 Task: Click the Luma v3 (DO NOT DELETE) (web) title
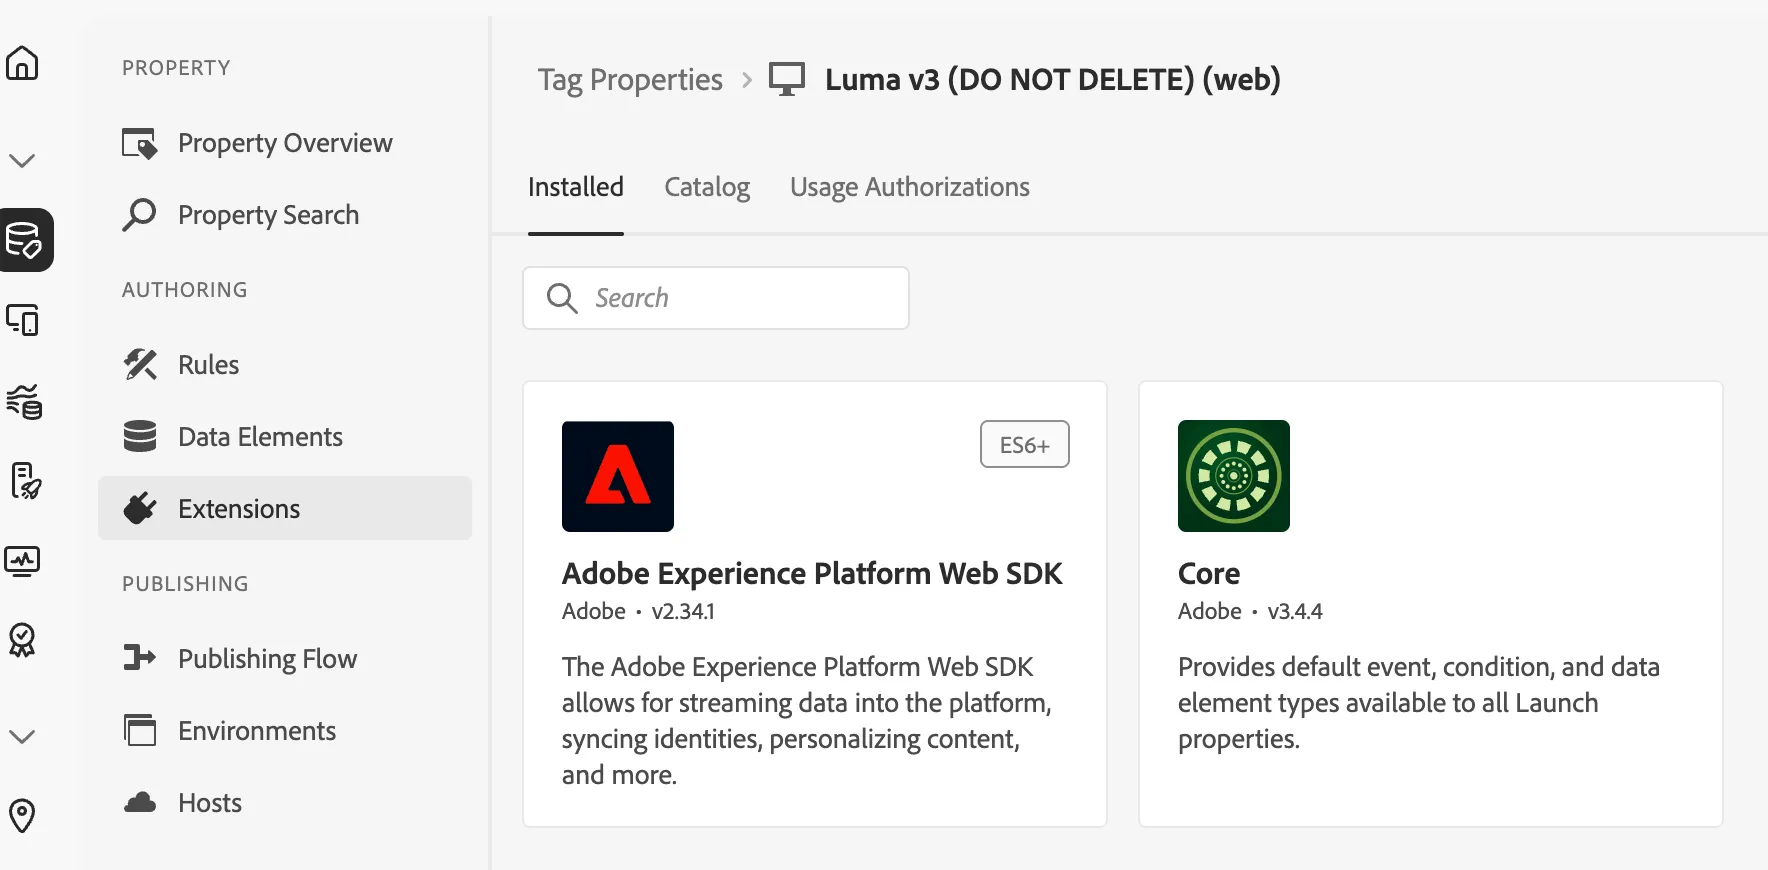click(1053, 79)
